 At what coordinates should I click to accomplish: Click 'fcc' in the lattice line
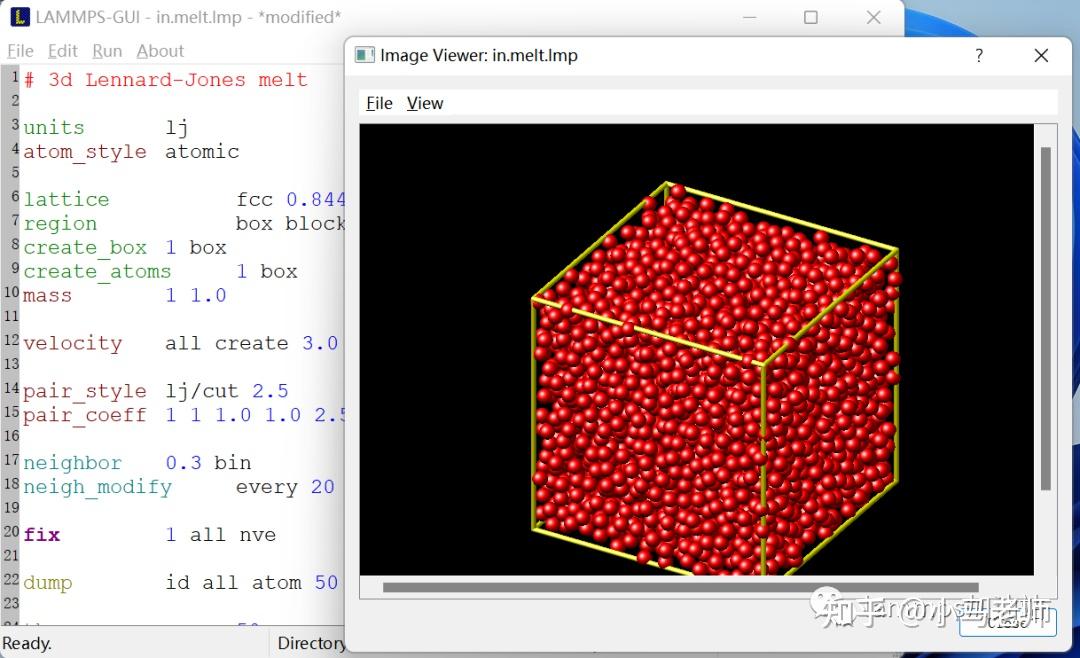coord(254,200)
